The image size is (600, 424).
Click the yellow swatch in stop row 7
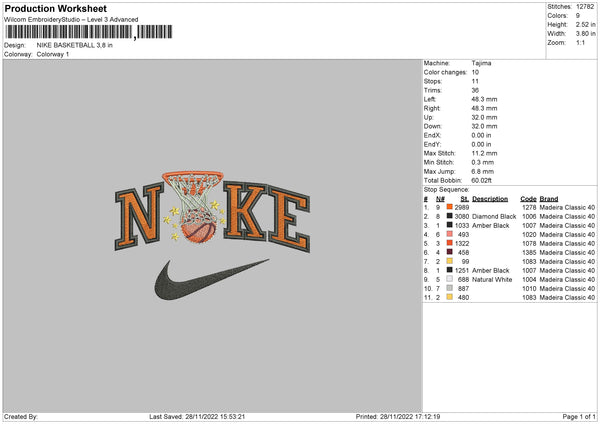(x=450, y=261)
